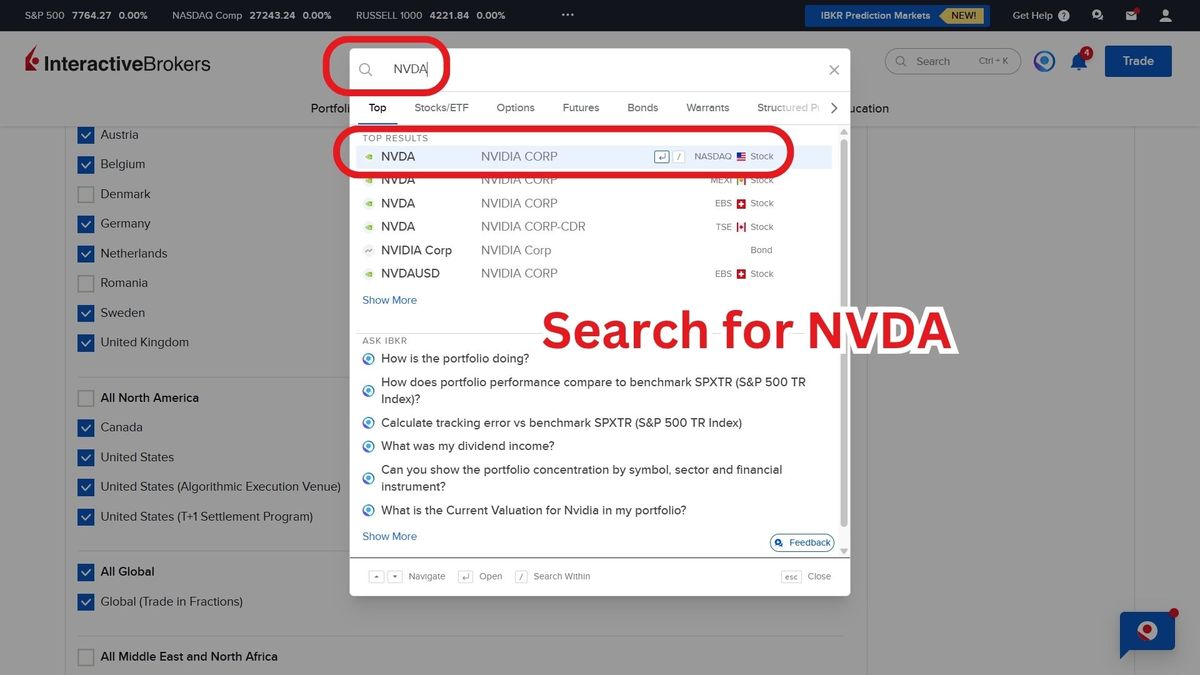Show more top search results

(389, 300)
